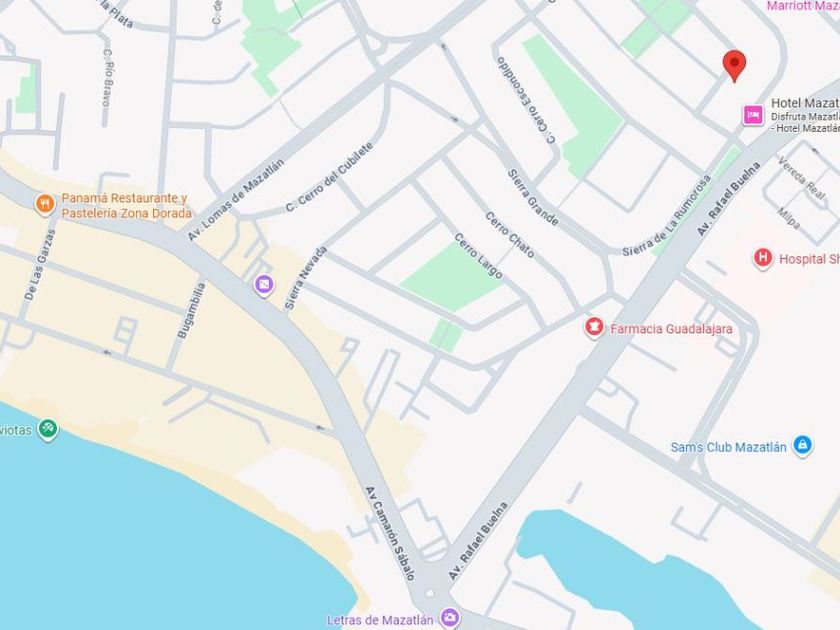This screenshot has height=630, width=840.
Task: Open the Sam's Club shopping bag icon
Action: pyautogui.click(x=802, y=445)
